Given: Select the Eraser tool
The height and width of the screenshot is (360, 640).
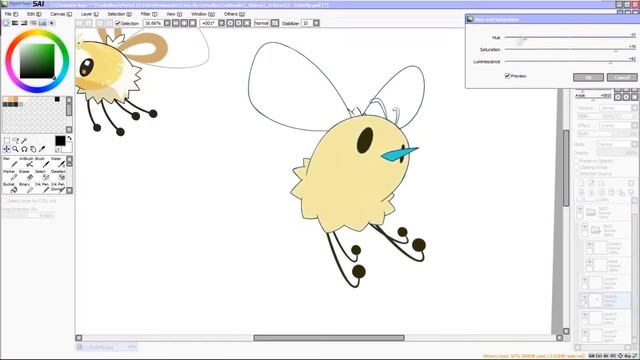Looking at the screenshot, I should point(27,175).
